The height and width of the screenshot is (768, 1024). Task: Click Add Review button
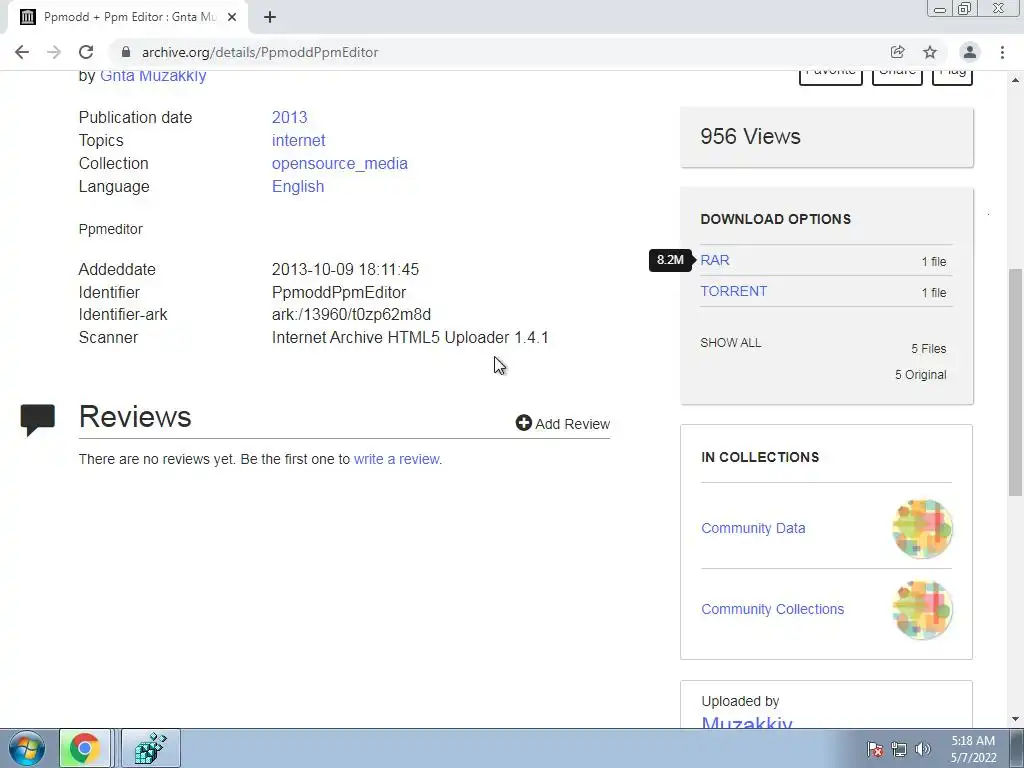[562, 424]
